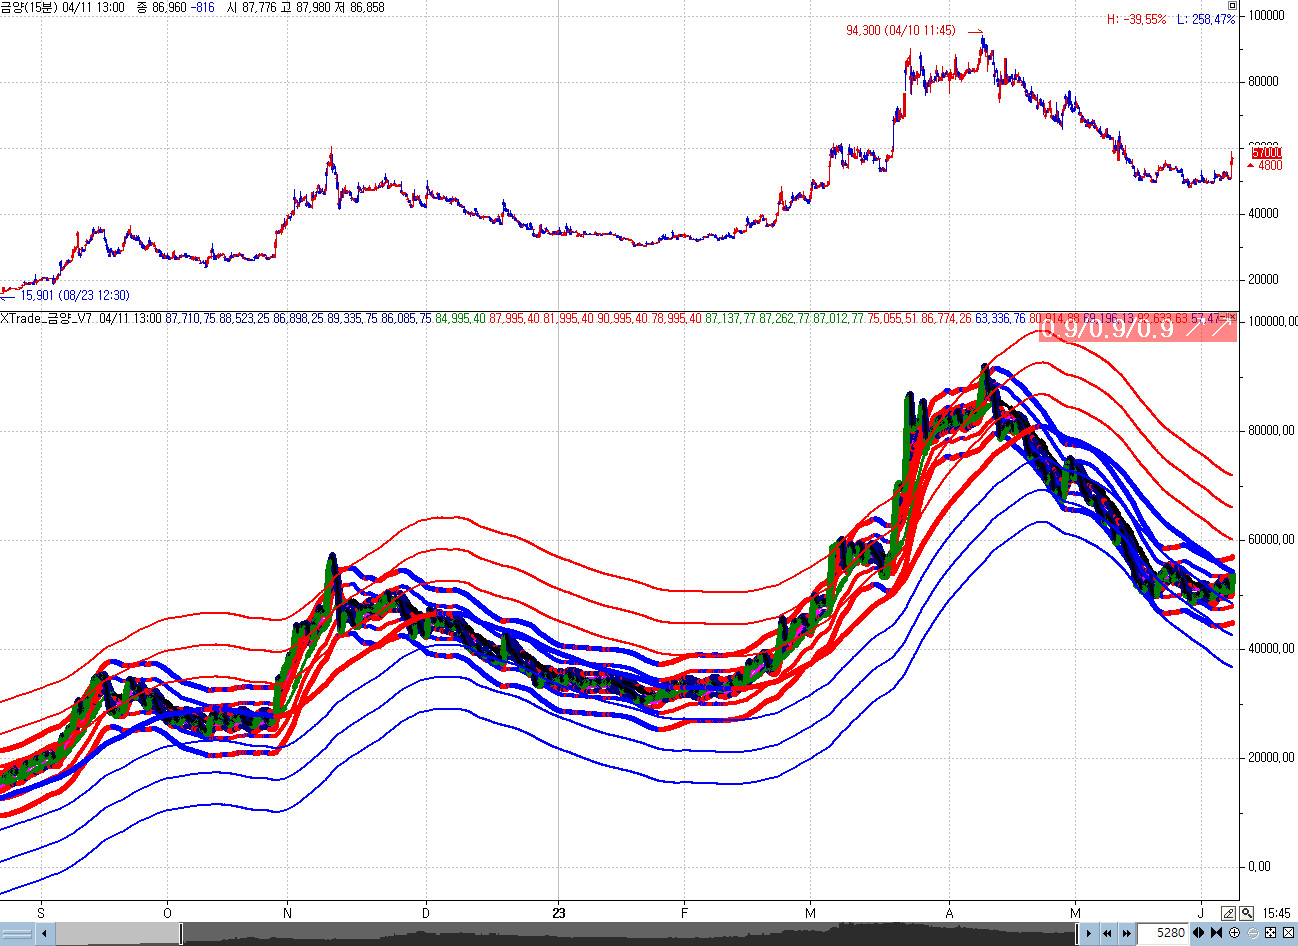The height and width of the screenshot is (946, 1298).
Task: Click the maximize pane icon at chart top-right
Action: coord(1232,6)
